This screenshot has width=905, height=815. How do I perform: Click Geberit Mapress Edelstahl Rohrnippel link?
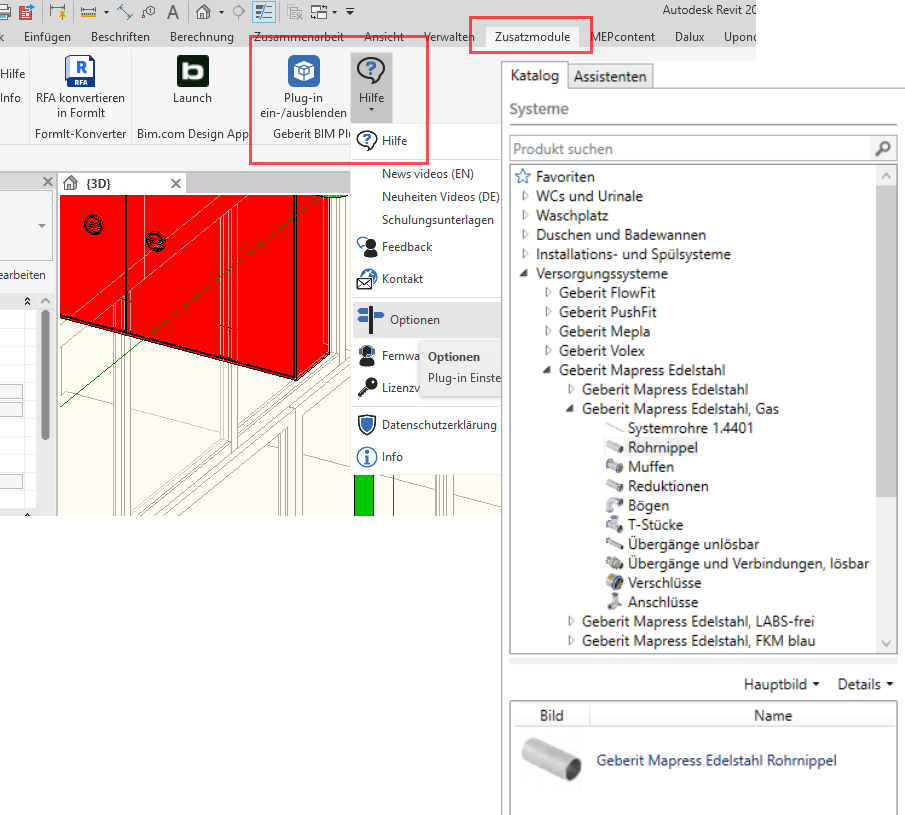click(x=716, y=761)
